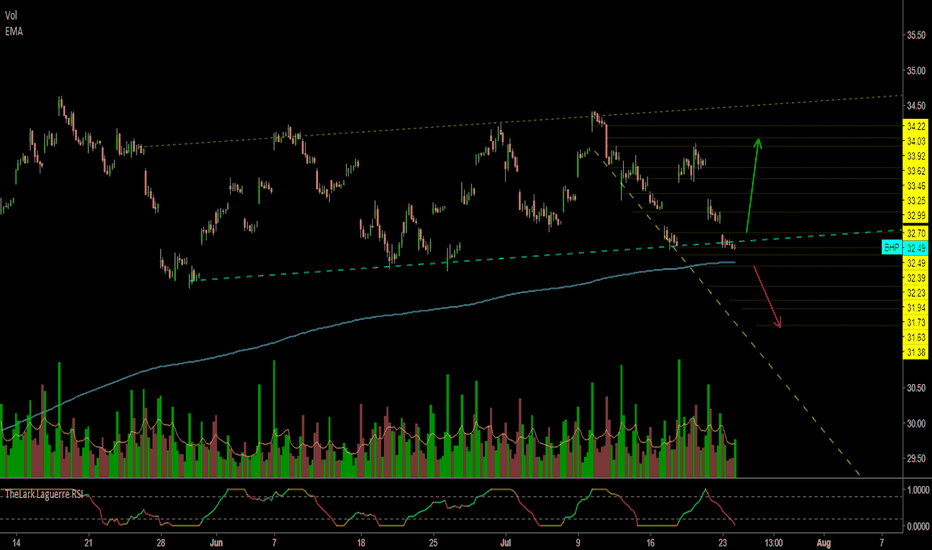This screenshot has height=550, width=932.
Task: Click the 18 date on time axis
Action: tap(361, 542)
